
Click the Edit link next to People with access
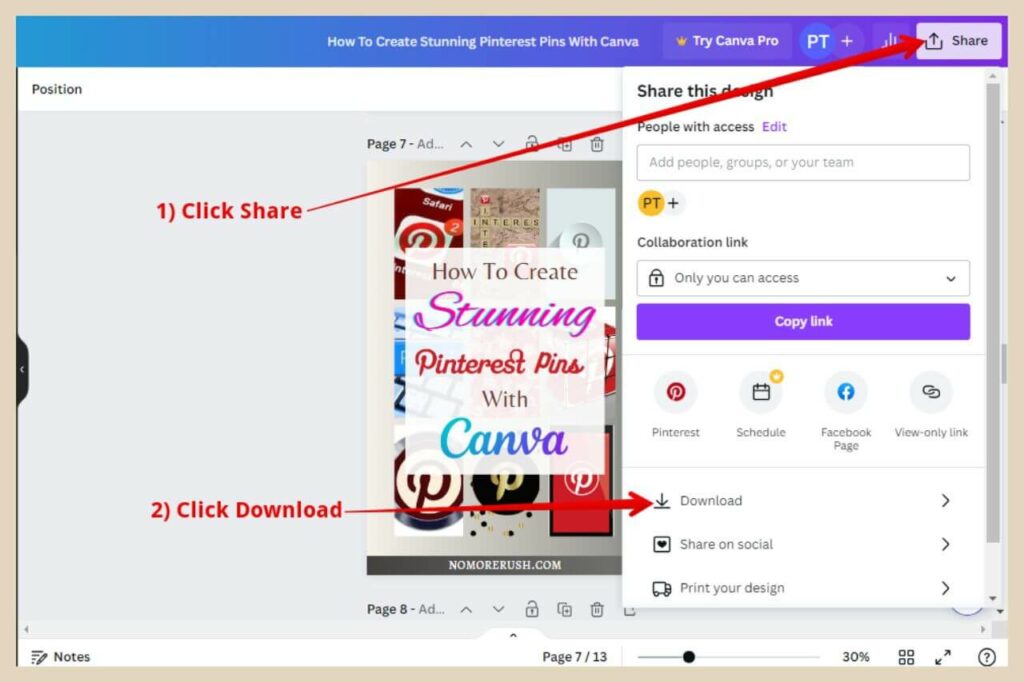coord(775,127)
